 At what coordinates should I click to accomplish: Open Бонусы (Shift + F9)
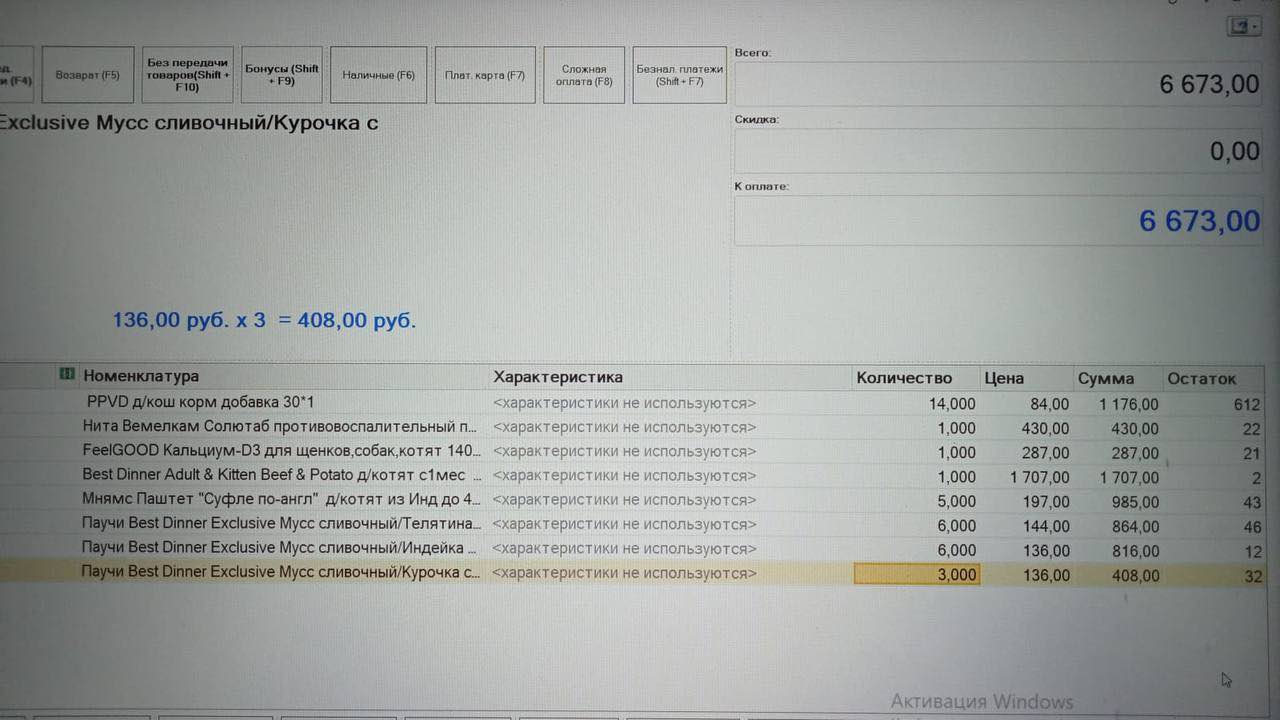[282, 75]
